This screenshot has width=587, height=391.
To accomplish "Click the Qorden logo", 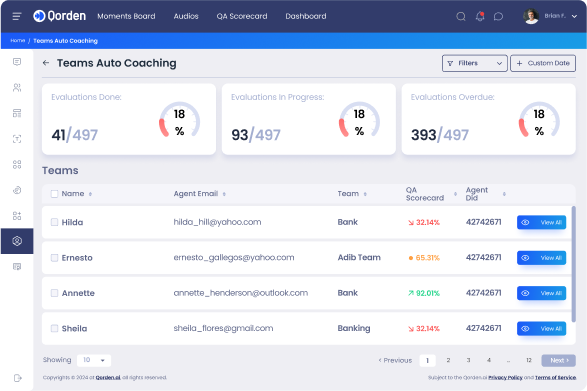I will [60, 16].
